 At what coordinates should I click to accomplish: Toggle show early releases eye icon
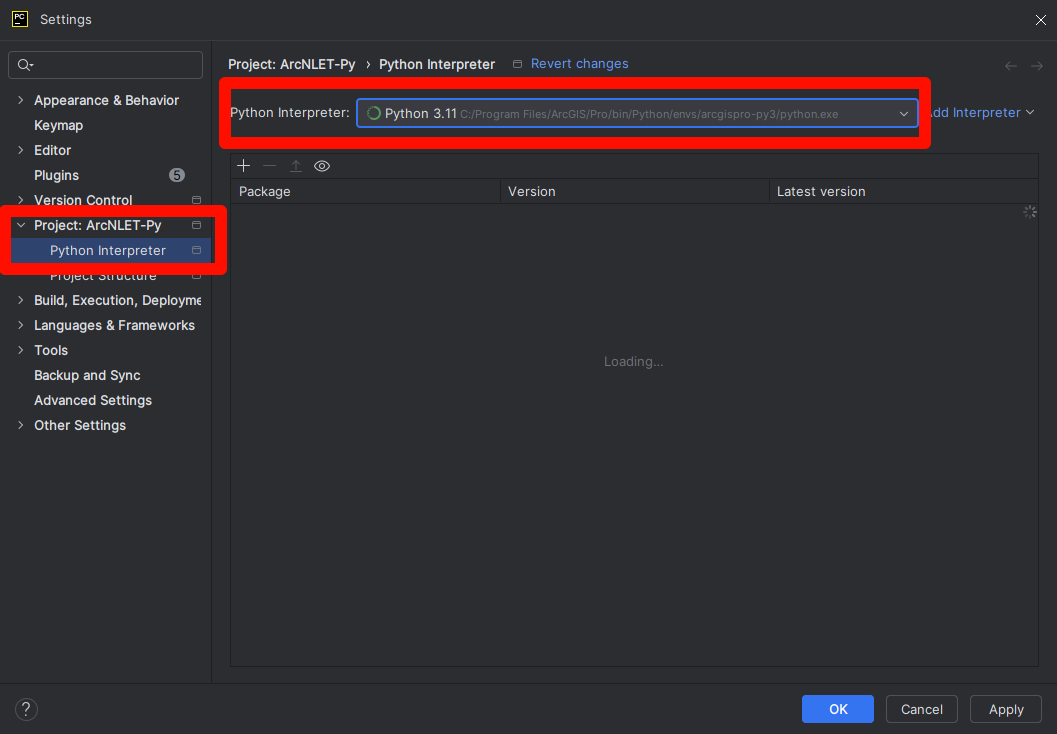(322, 166)
